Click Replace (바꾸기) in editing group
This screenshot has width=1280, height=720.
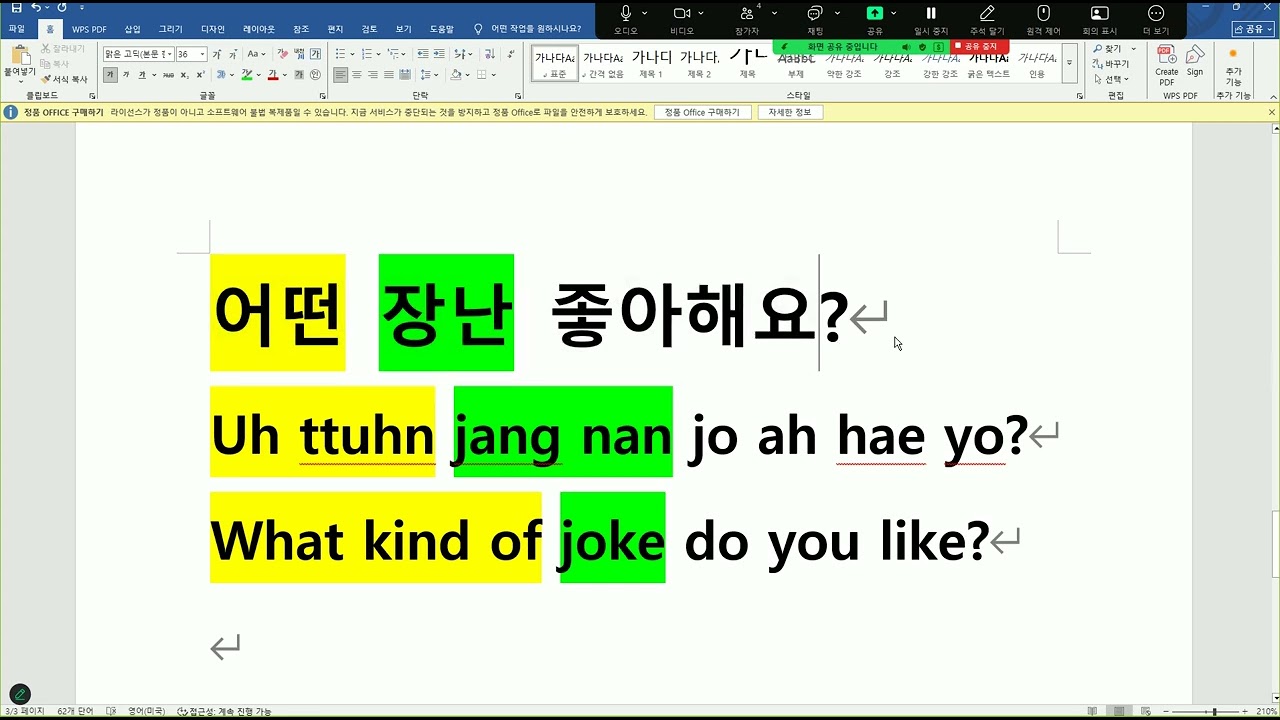click(1111, 64)
